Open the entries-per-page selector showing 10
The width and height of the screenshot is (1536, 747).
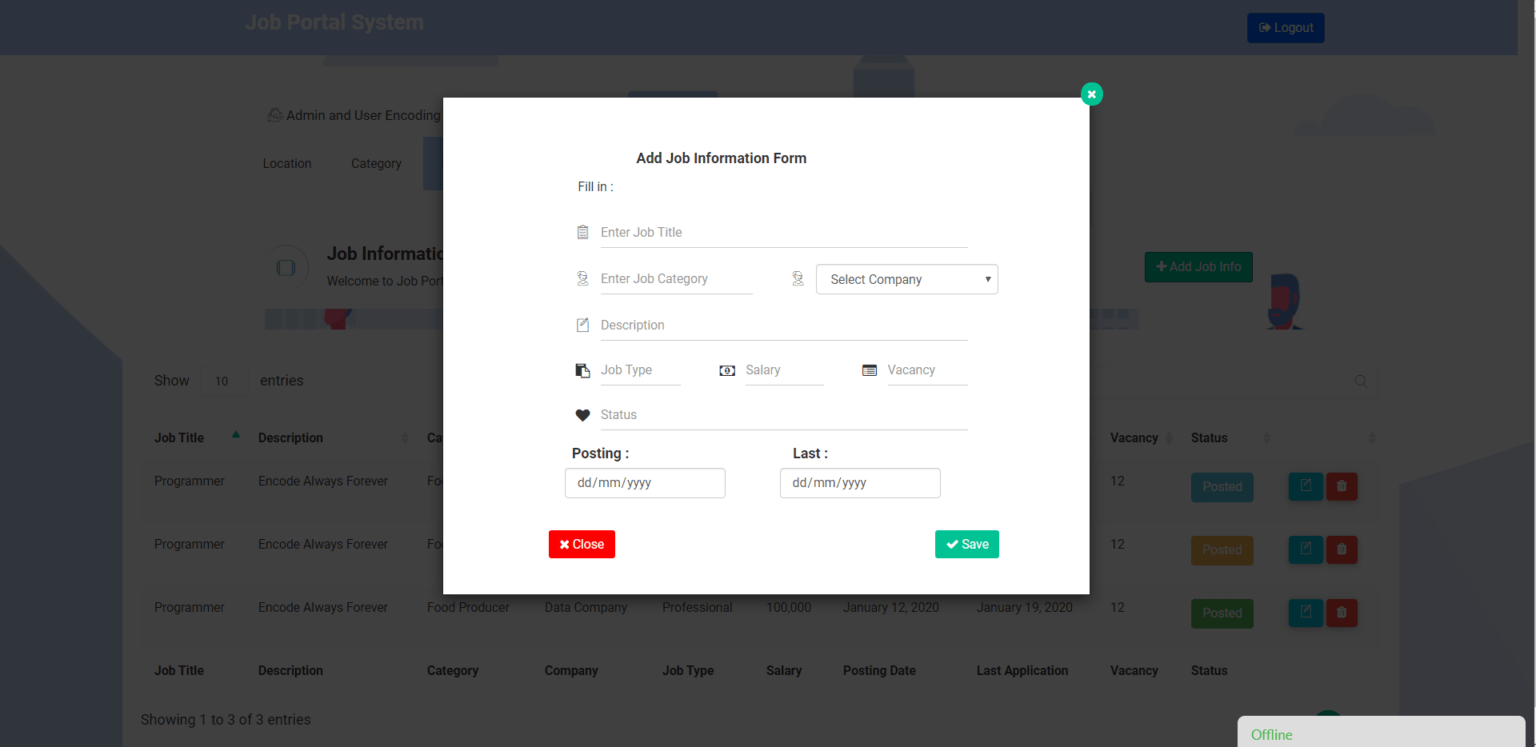point(225,381)
